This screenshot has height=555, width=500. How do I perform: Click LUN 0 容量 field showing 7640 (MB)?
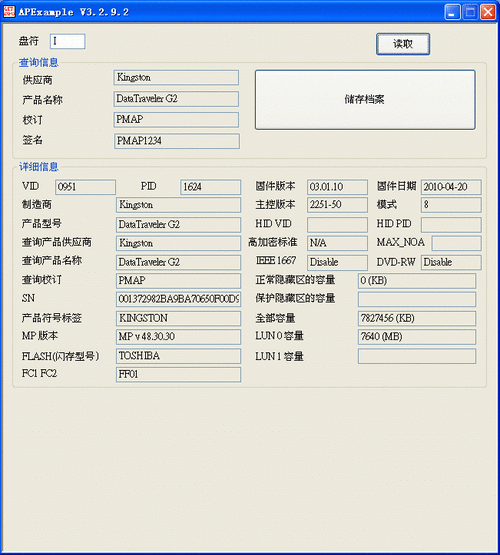(417, 337)
